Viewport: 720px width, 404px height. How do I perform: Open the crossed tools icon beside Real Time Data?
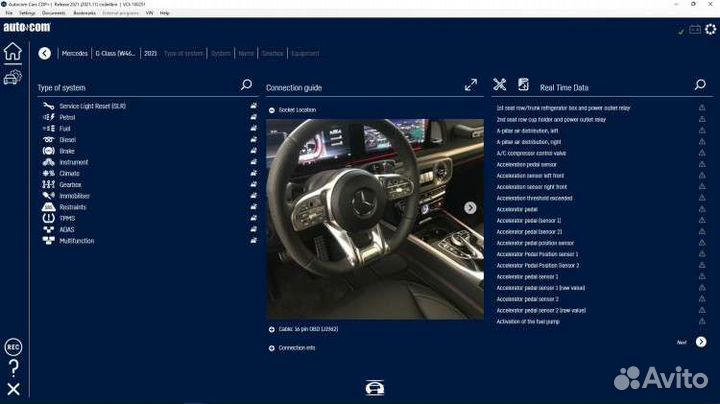tap(500, 84)
